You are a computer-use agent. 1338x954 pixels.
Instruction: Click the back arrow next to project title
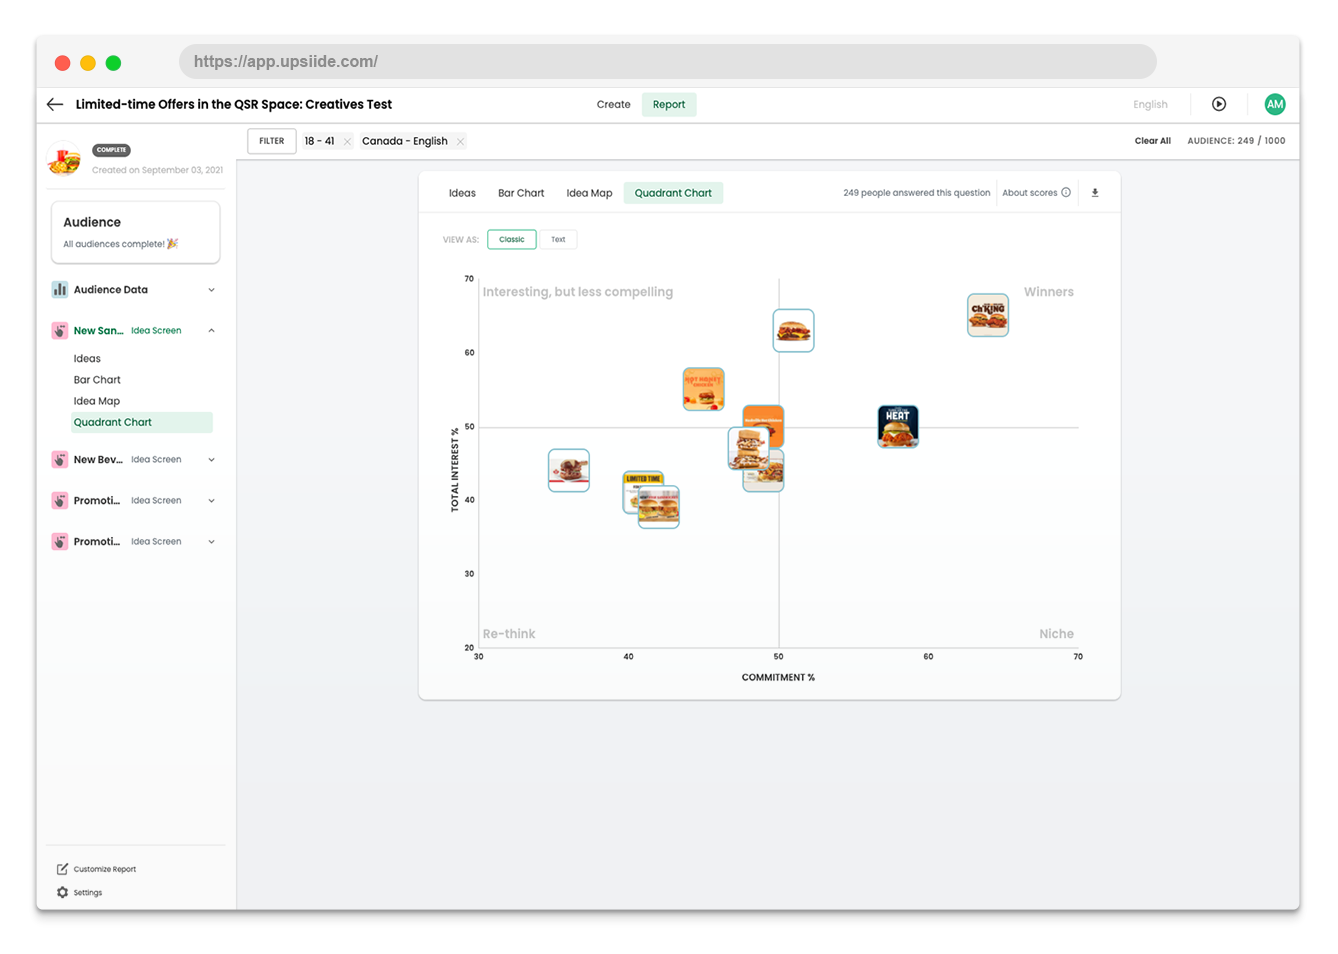[x=54, y=104]
